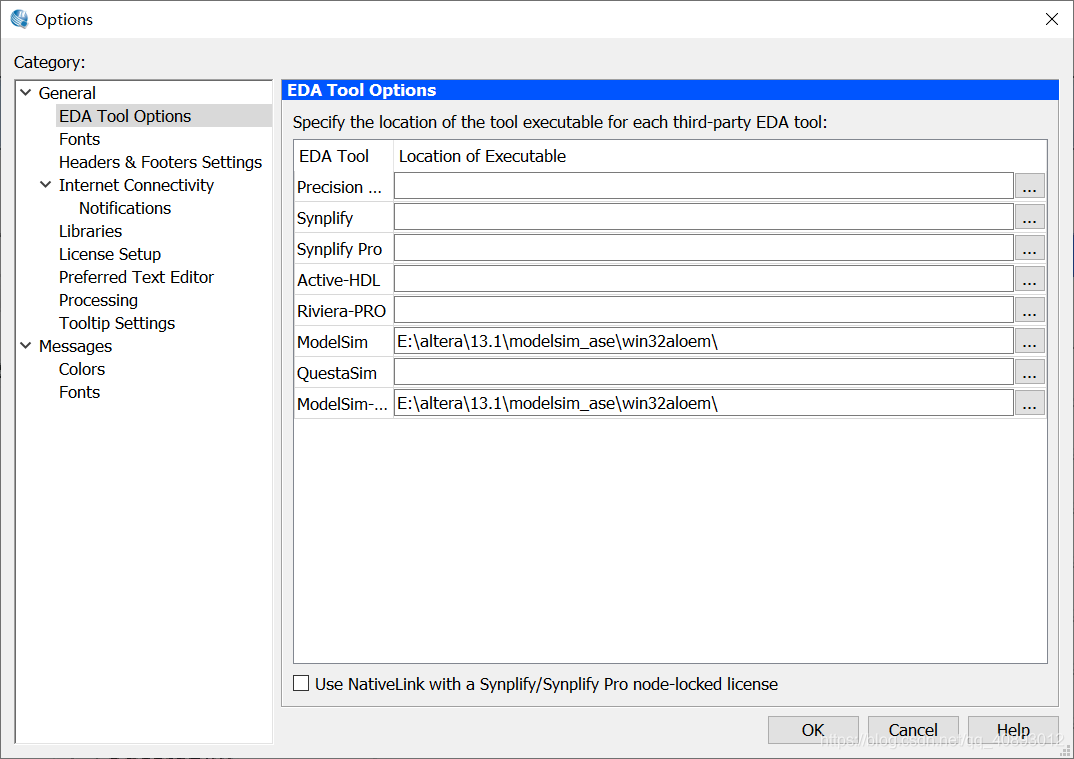Browse for the Synplify executable location
The height and width of the screenshot is (759, 1074).
click(1029, 216)
